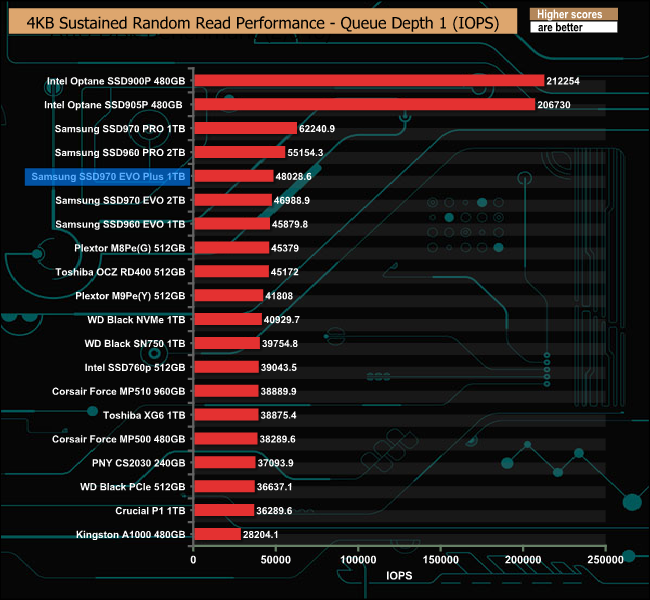Select the WD Black NVMe 1TB label

[x=136, y=320]
